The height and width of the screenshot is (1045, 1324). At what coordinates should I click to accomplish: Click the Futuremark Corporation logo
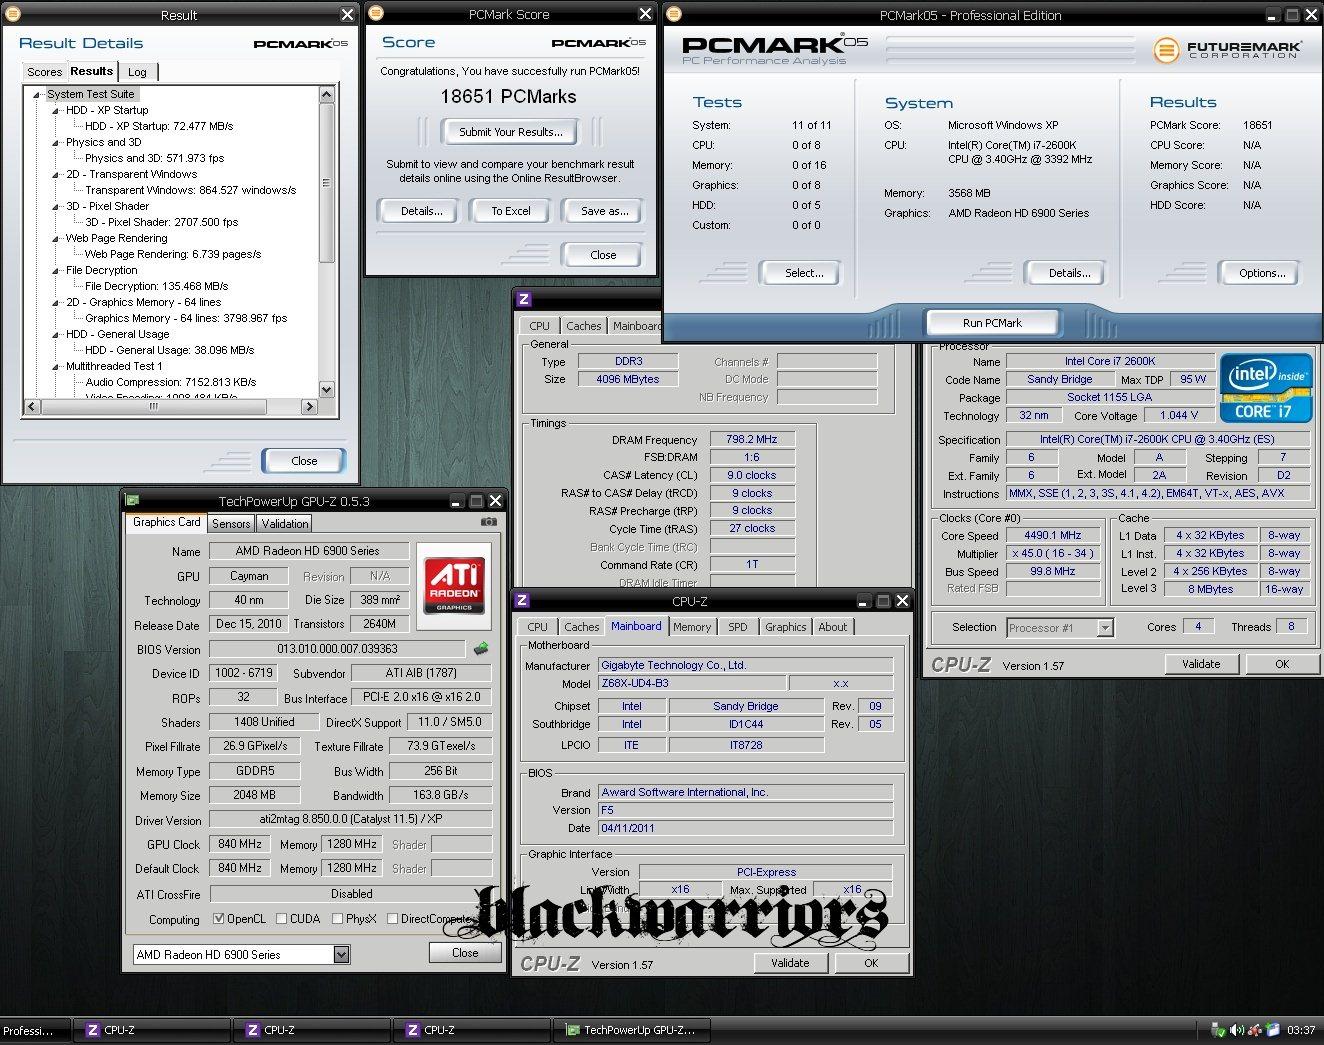(x=1227, y=50)
